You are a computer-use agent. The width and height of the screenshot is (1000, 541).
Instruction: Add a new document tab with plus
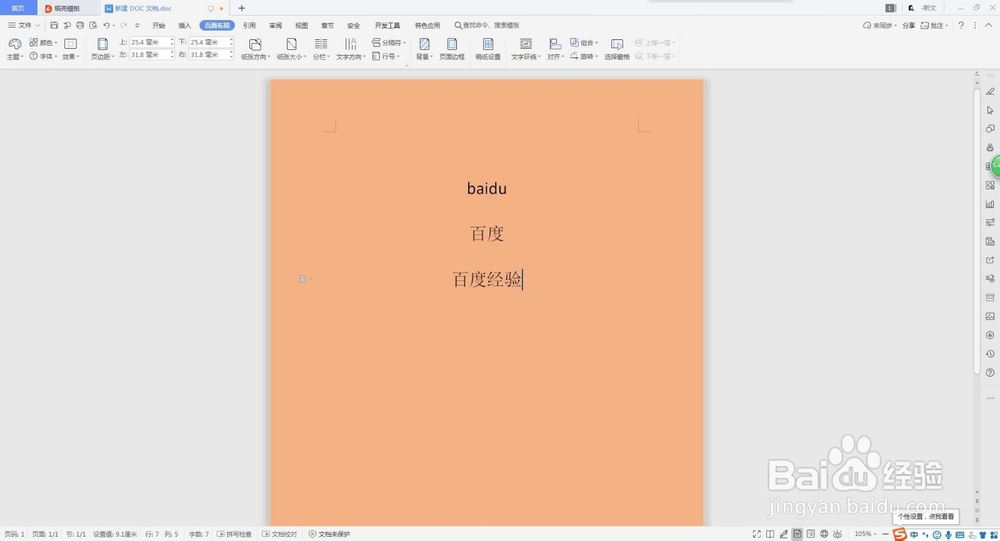[x=242, y=8]
